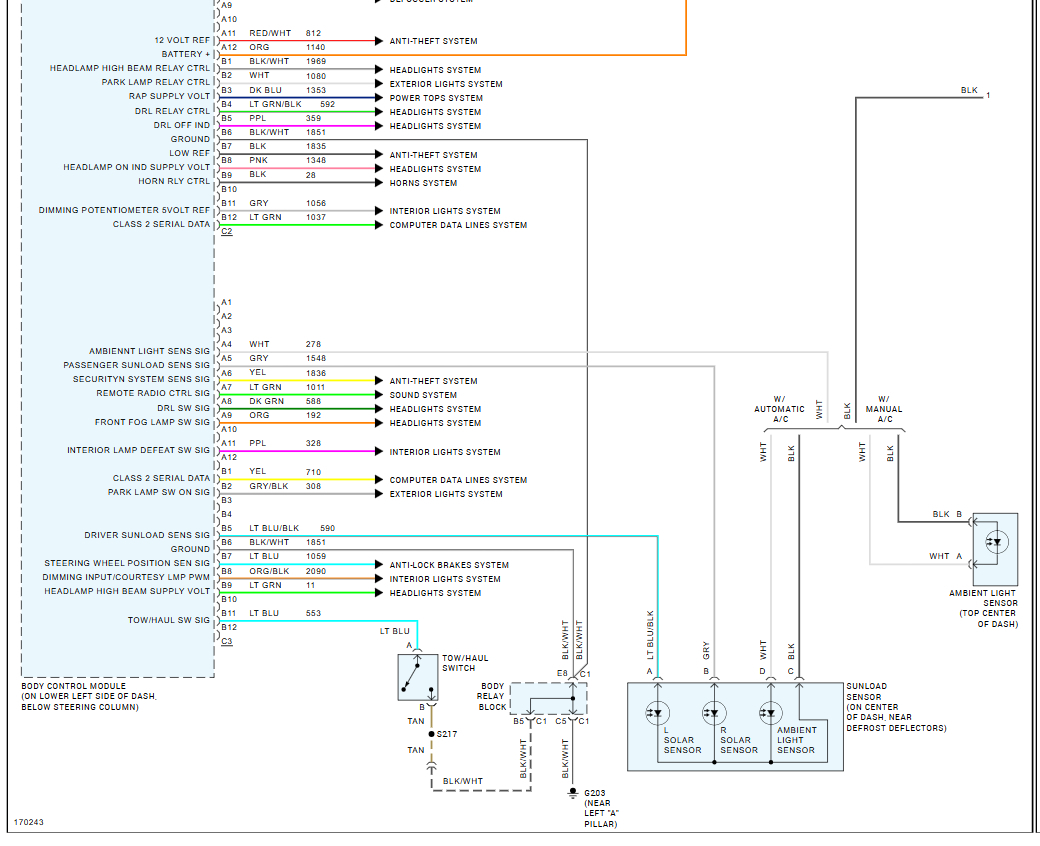This screenshot has height=846, width=1040.
Task: Click the LT GRN/BLK wire color label
Action: [x=275, y=104]
